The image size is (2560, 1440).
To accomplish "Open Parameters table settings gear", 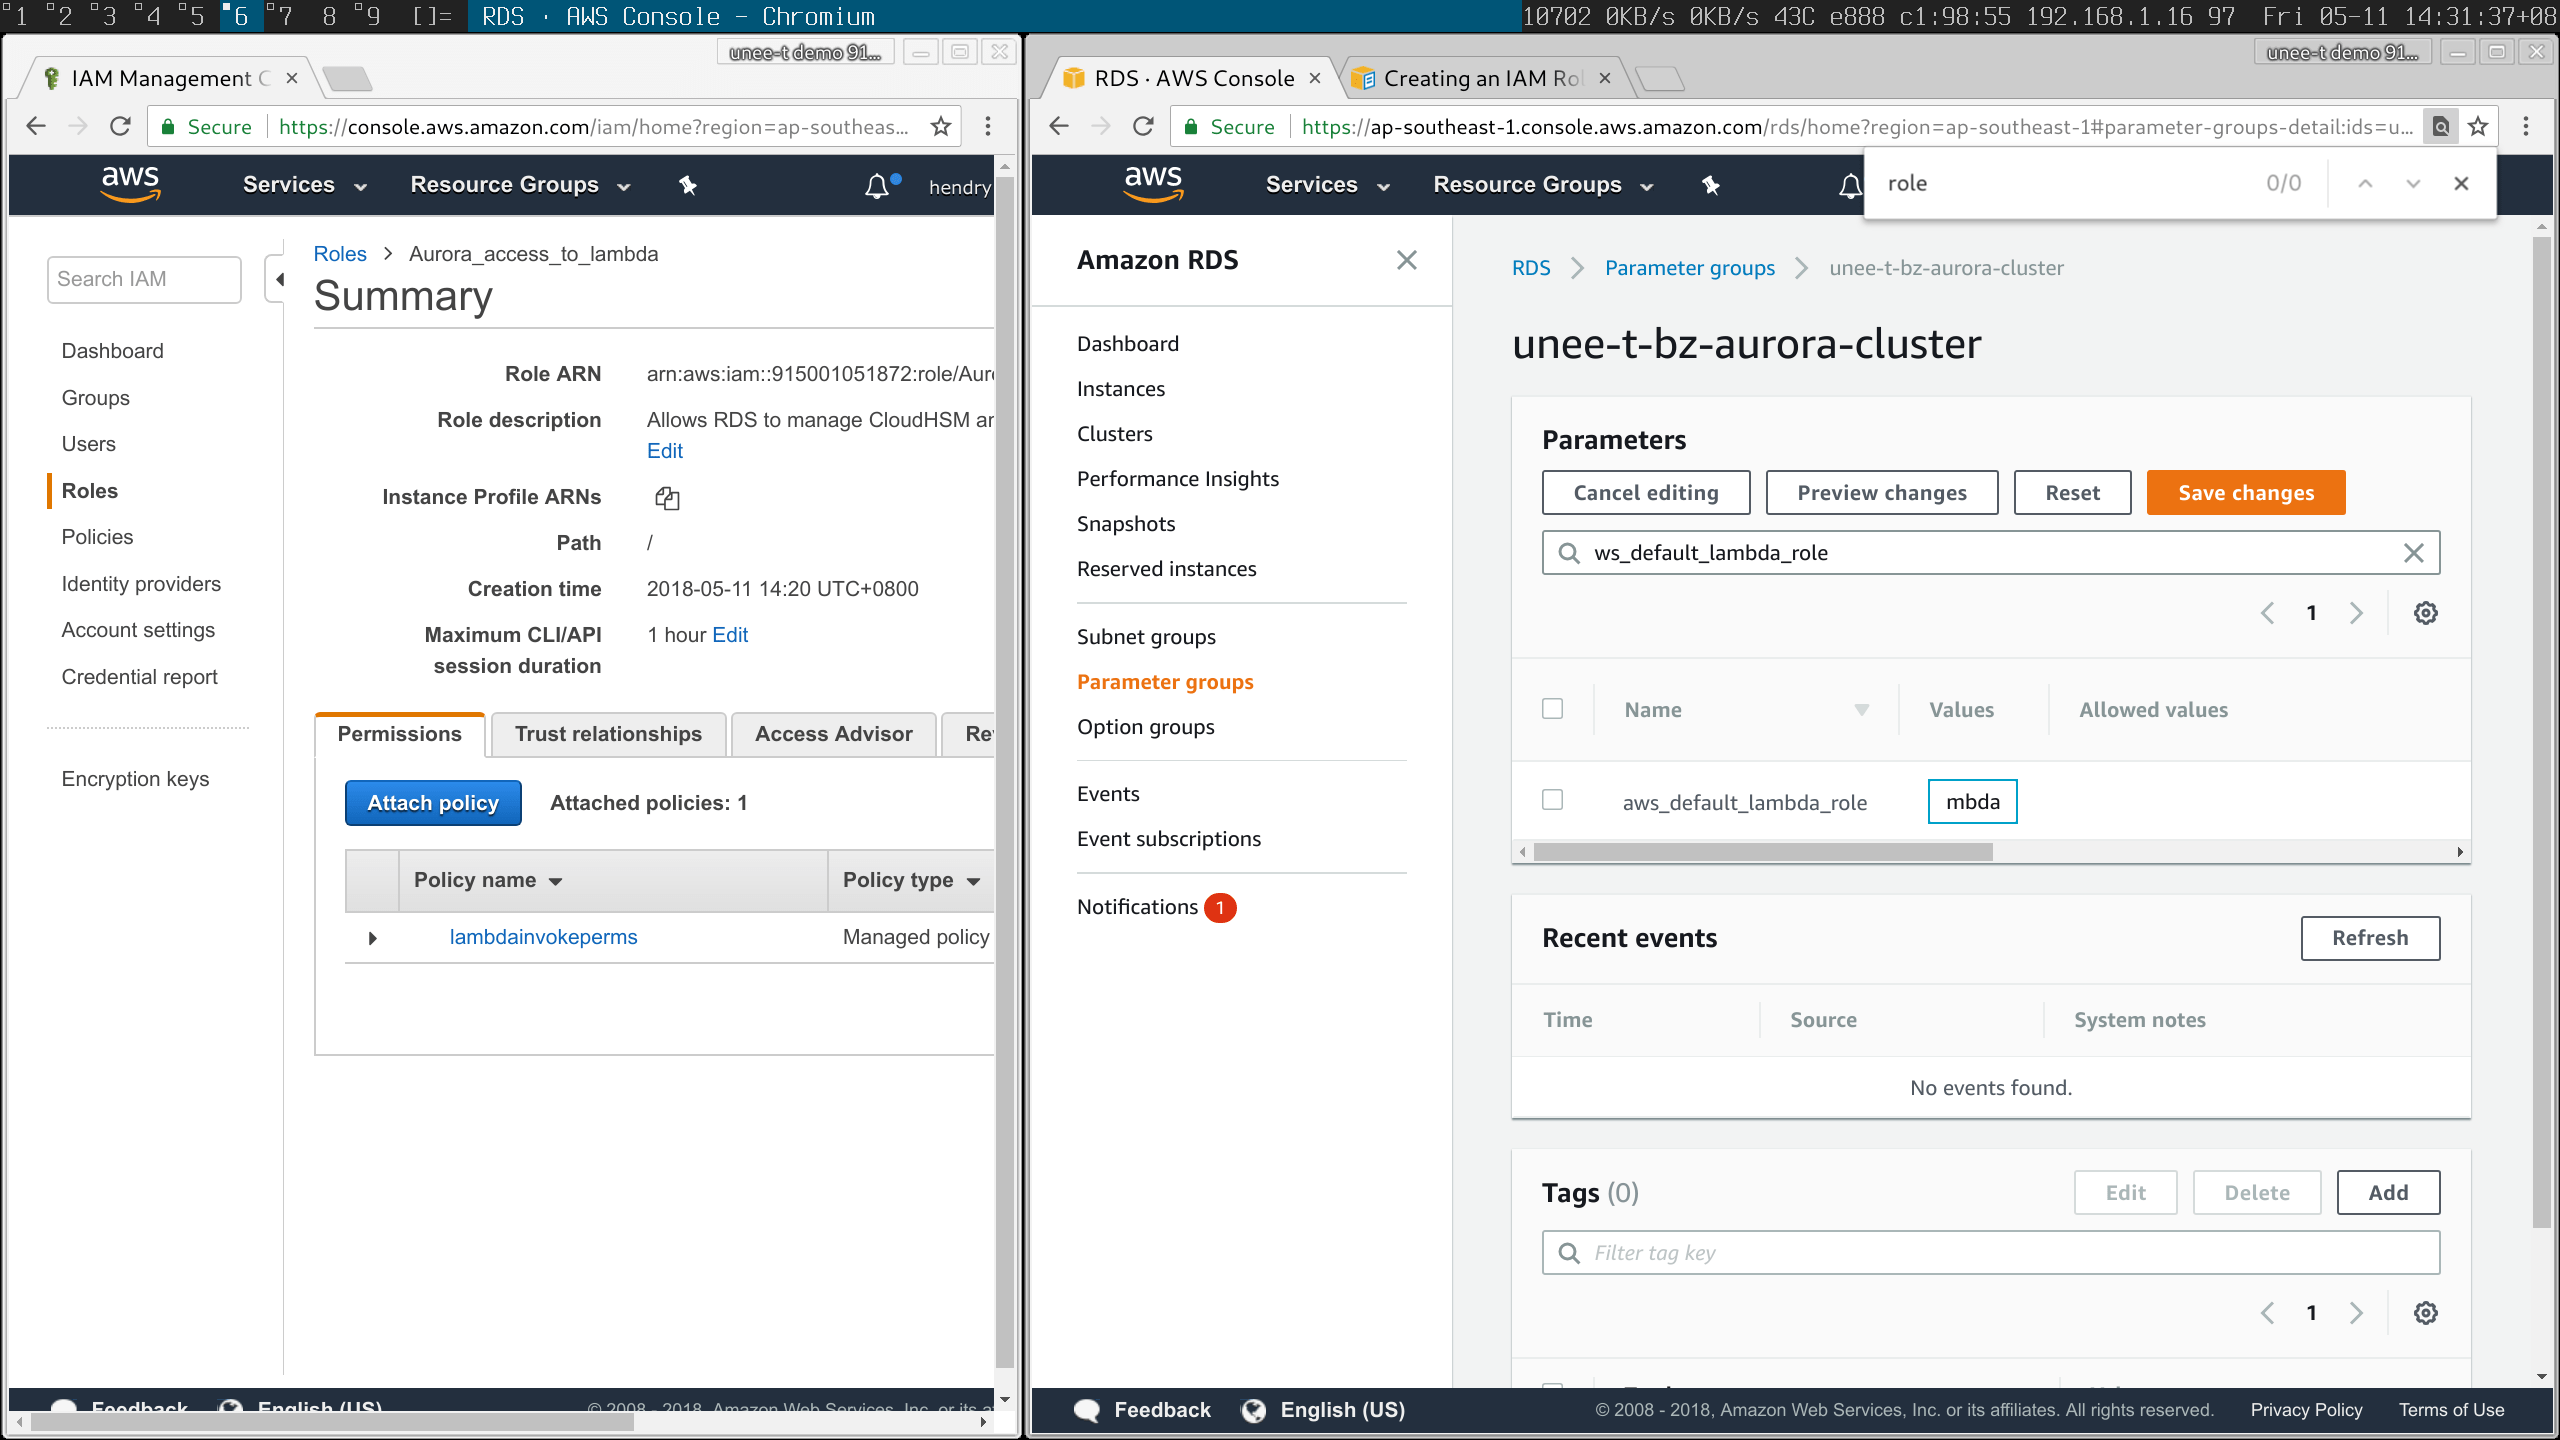I will pos(2425,613).
